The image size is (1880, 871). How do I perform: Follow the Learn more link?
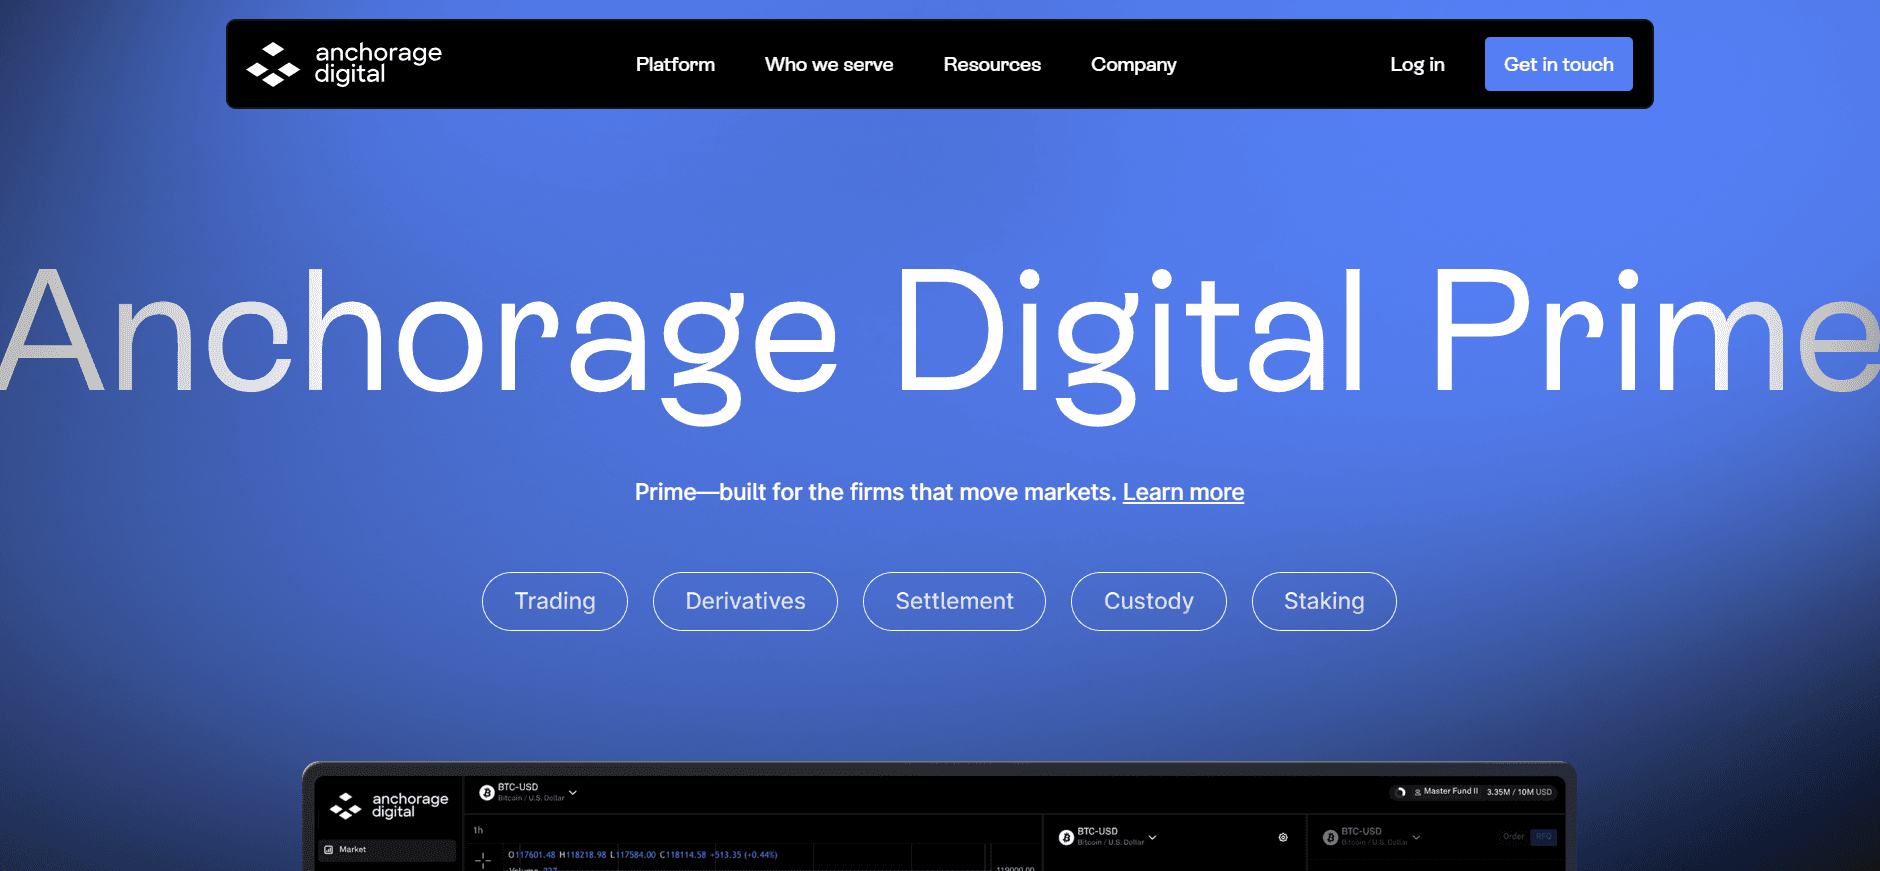[1183, 492]
